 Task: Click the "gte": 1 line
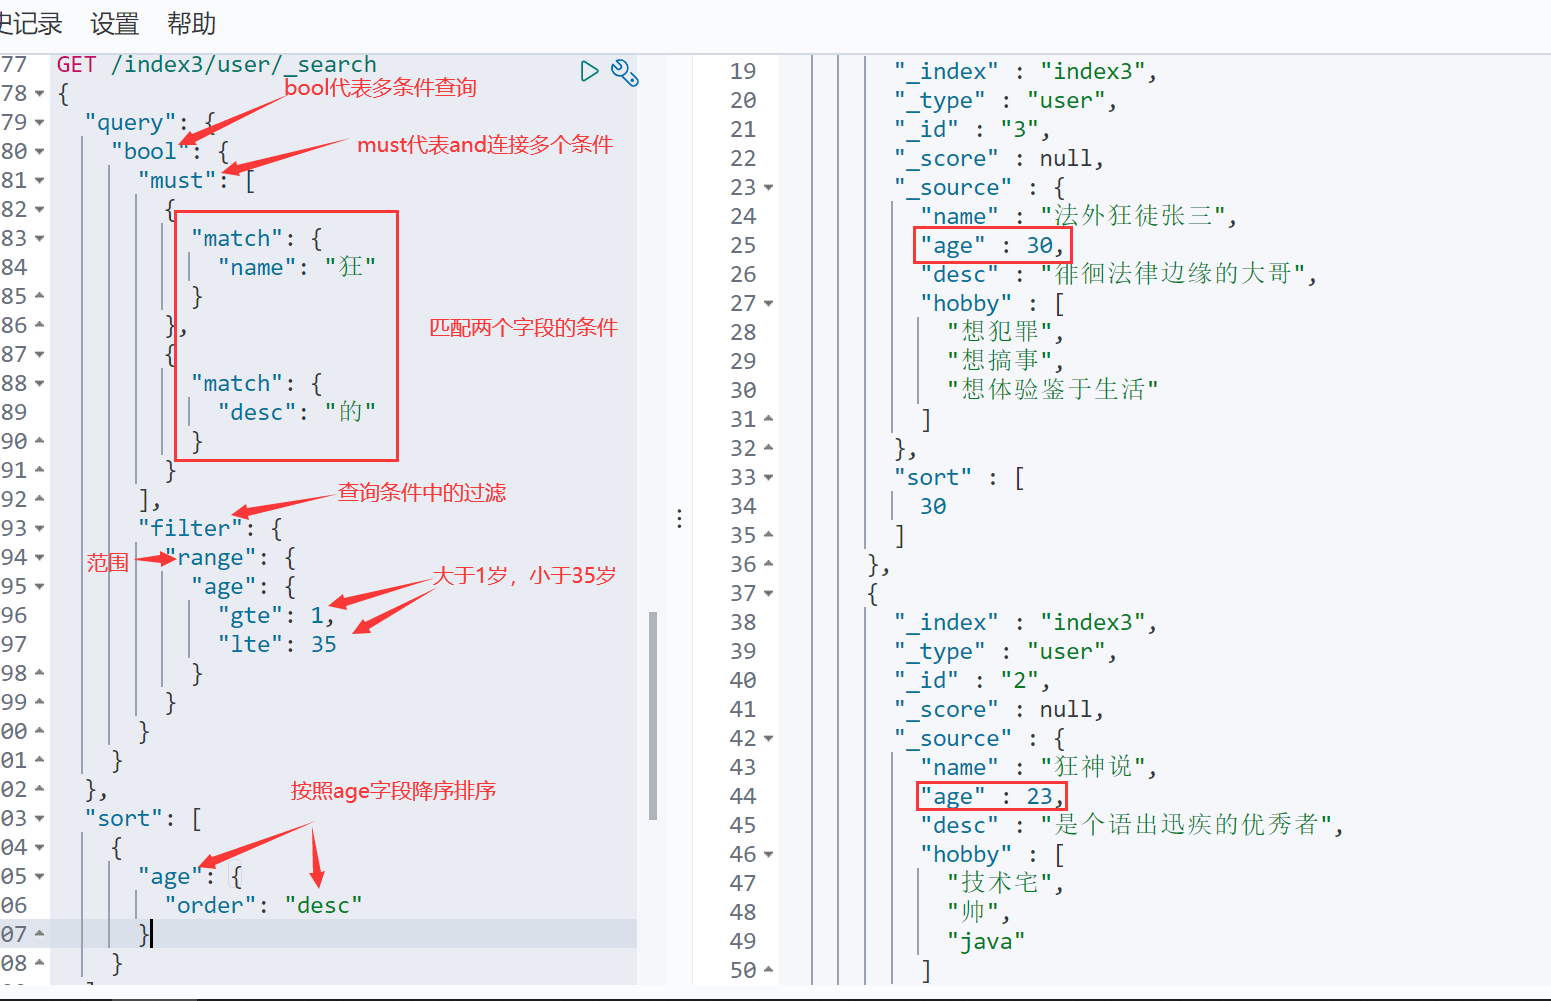click(275, 616)
